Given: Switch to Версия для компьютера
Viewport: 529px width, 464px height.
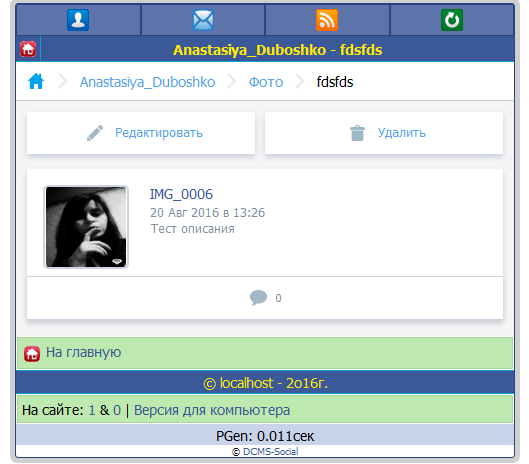Looking at the screenshot, I should point(212,410).
